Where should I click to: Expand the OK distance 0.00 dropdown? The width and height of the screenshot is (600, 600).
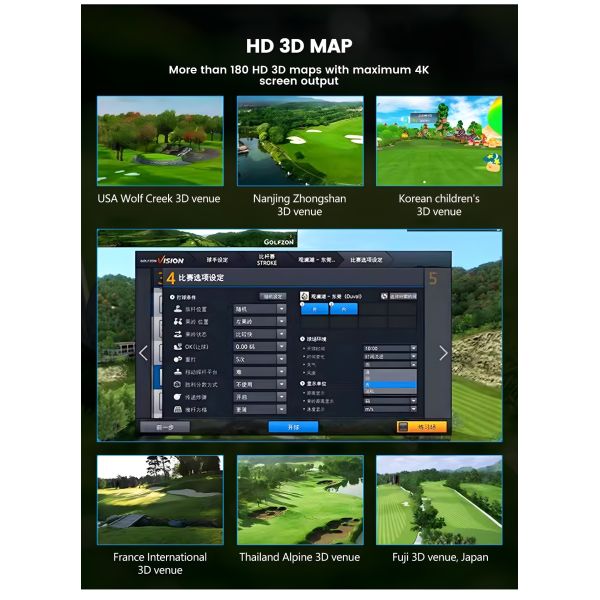point(282,346)
